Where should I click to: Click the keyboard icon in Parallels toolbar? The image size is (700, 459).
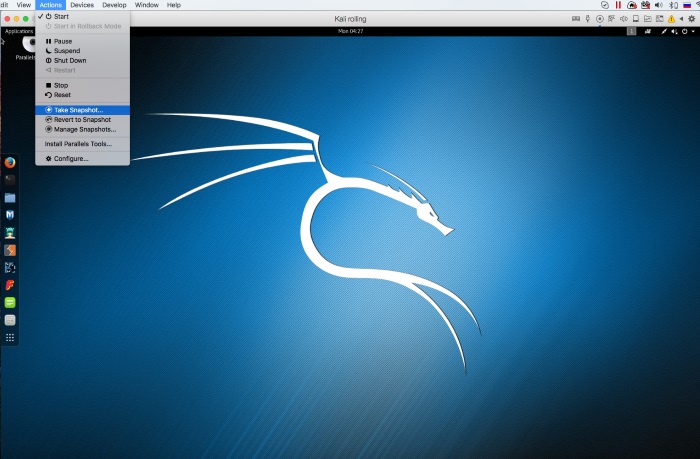point(576,19)
